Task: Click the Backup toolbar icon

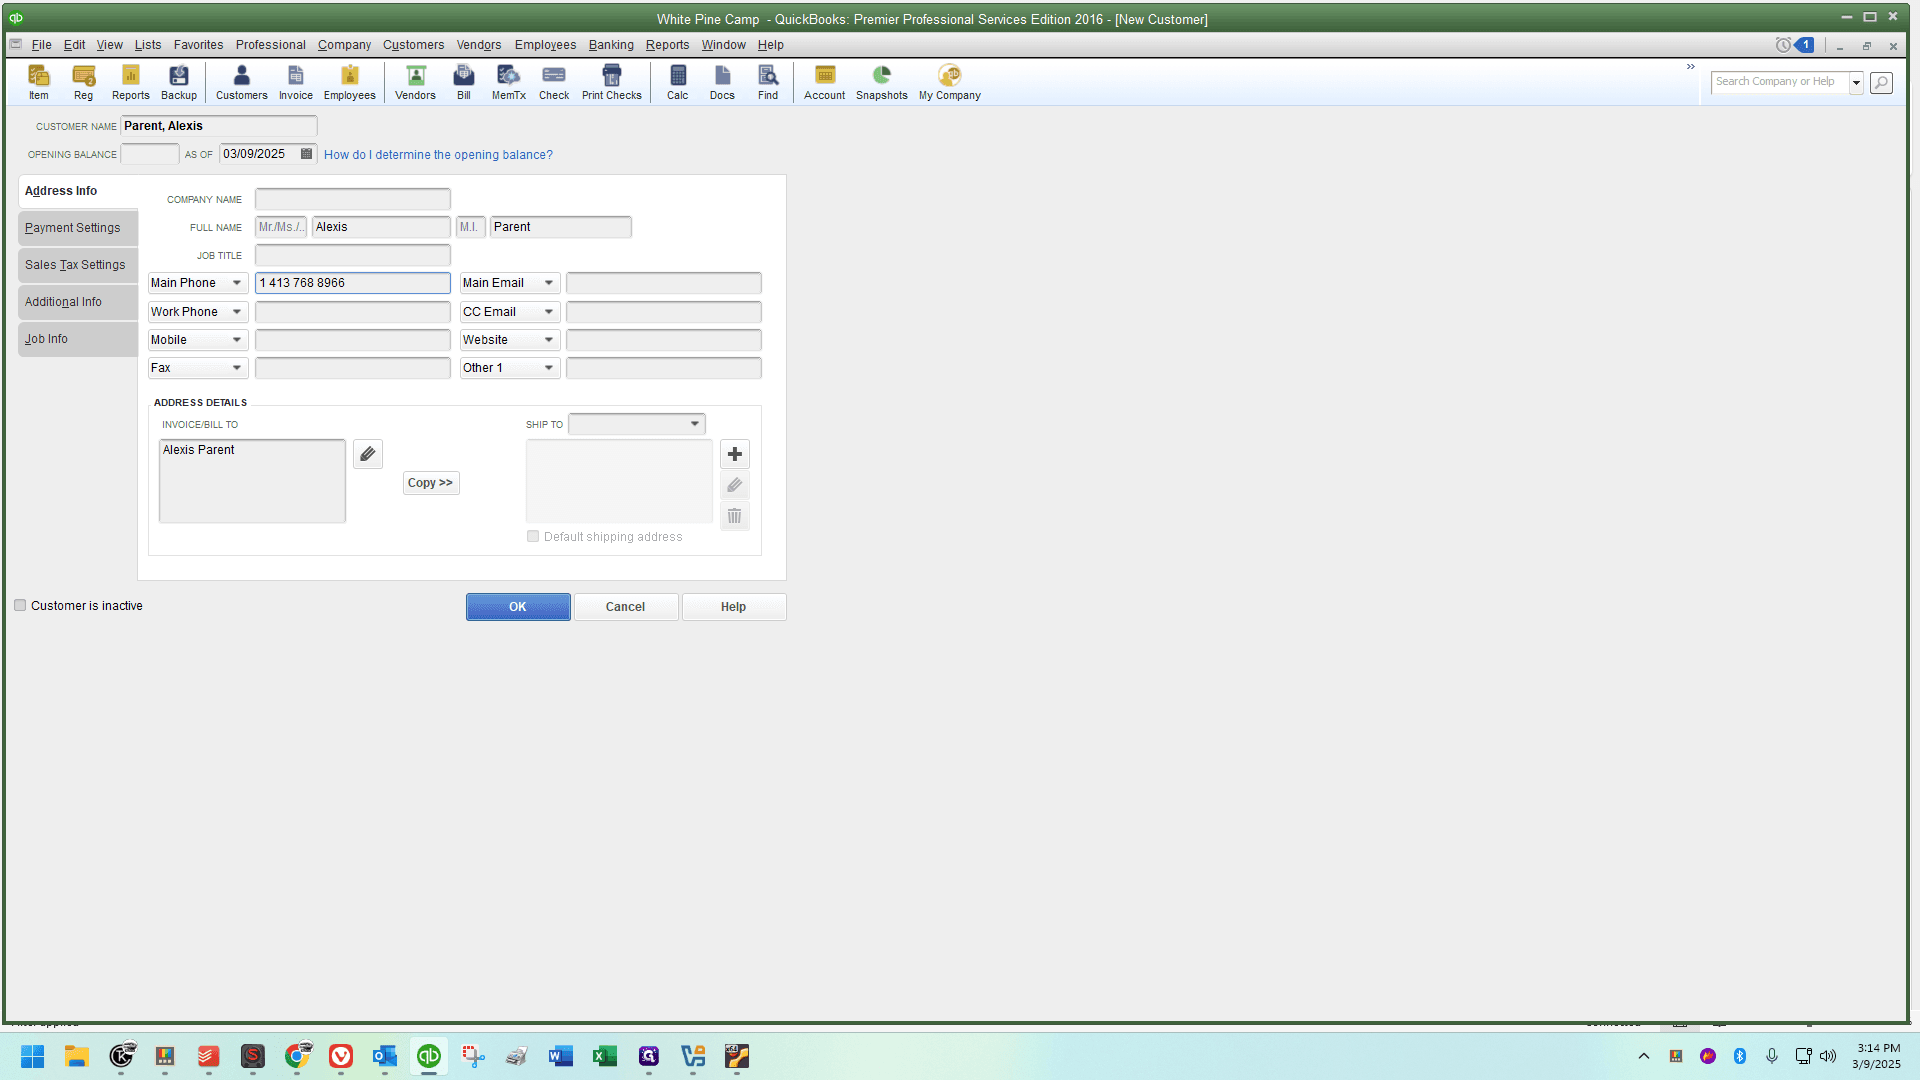Action: [x=179, y=82]
